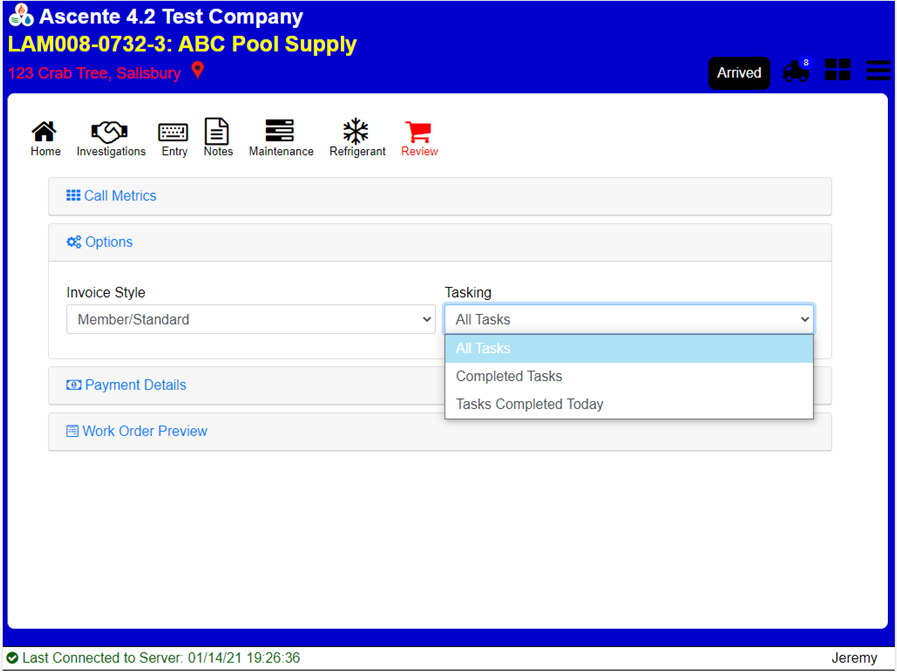This screenshot has height=672, width=897.
Task: Open the Maintenance icon
Action: pyautogui.click(x=280, y=132)
